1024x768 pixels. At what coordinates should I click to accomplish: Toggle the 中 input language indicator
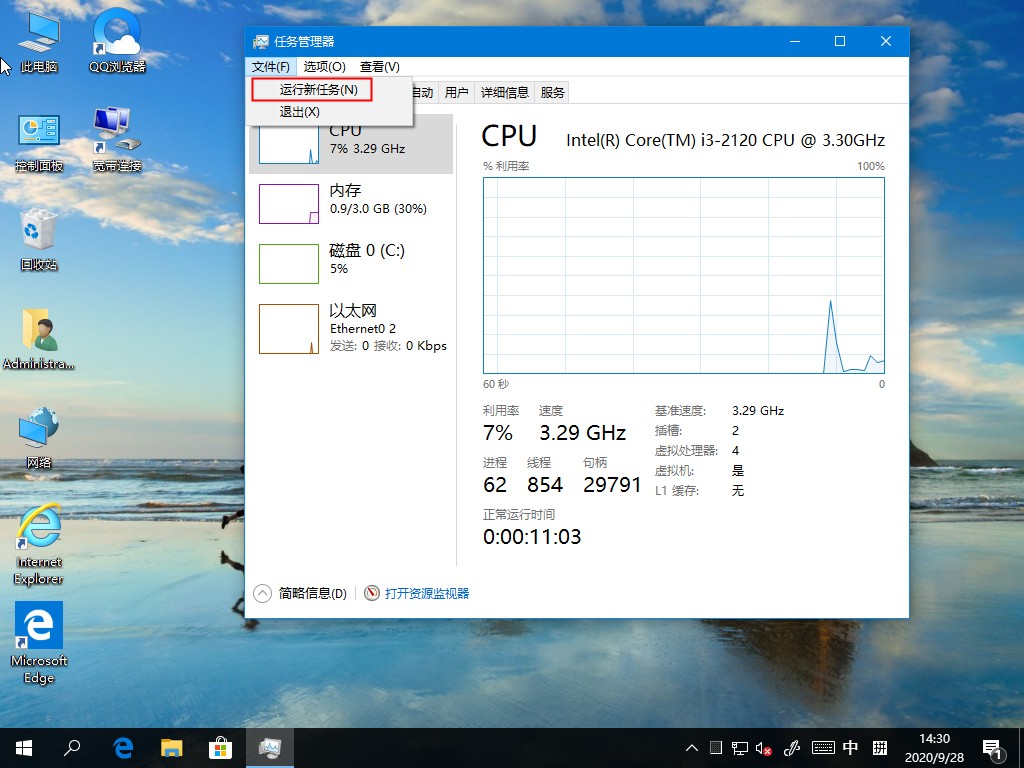tap(850, 747)
